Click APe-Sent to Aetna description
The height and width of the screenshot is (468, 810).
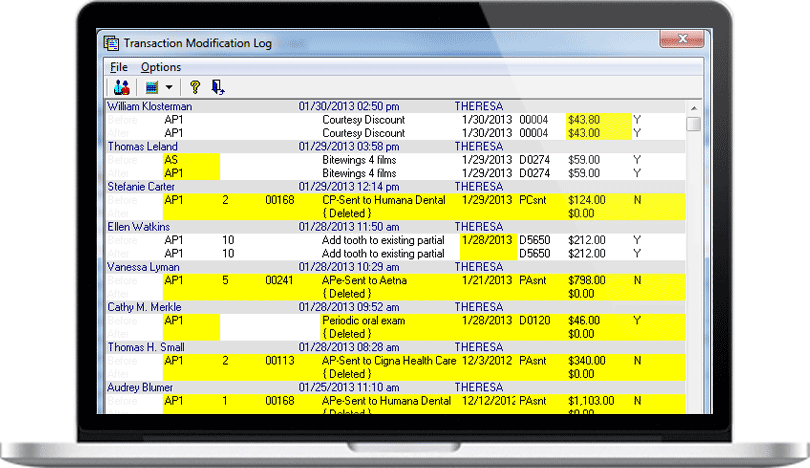point(364,280)
